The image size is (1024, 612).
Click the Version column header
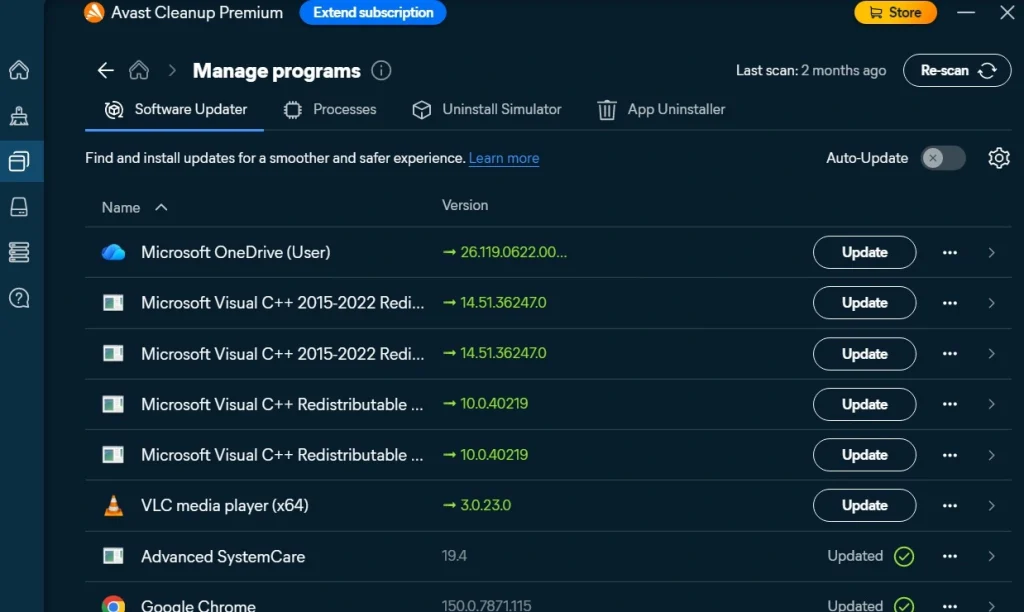[465, 205]
